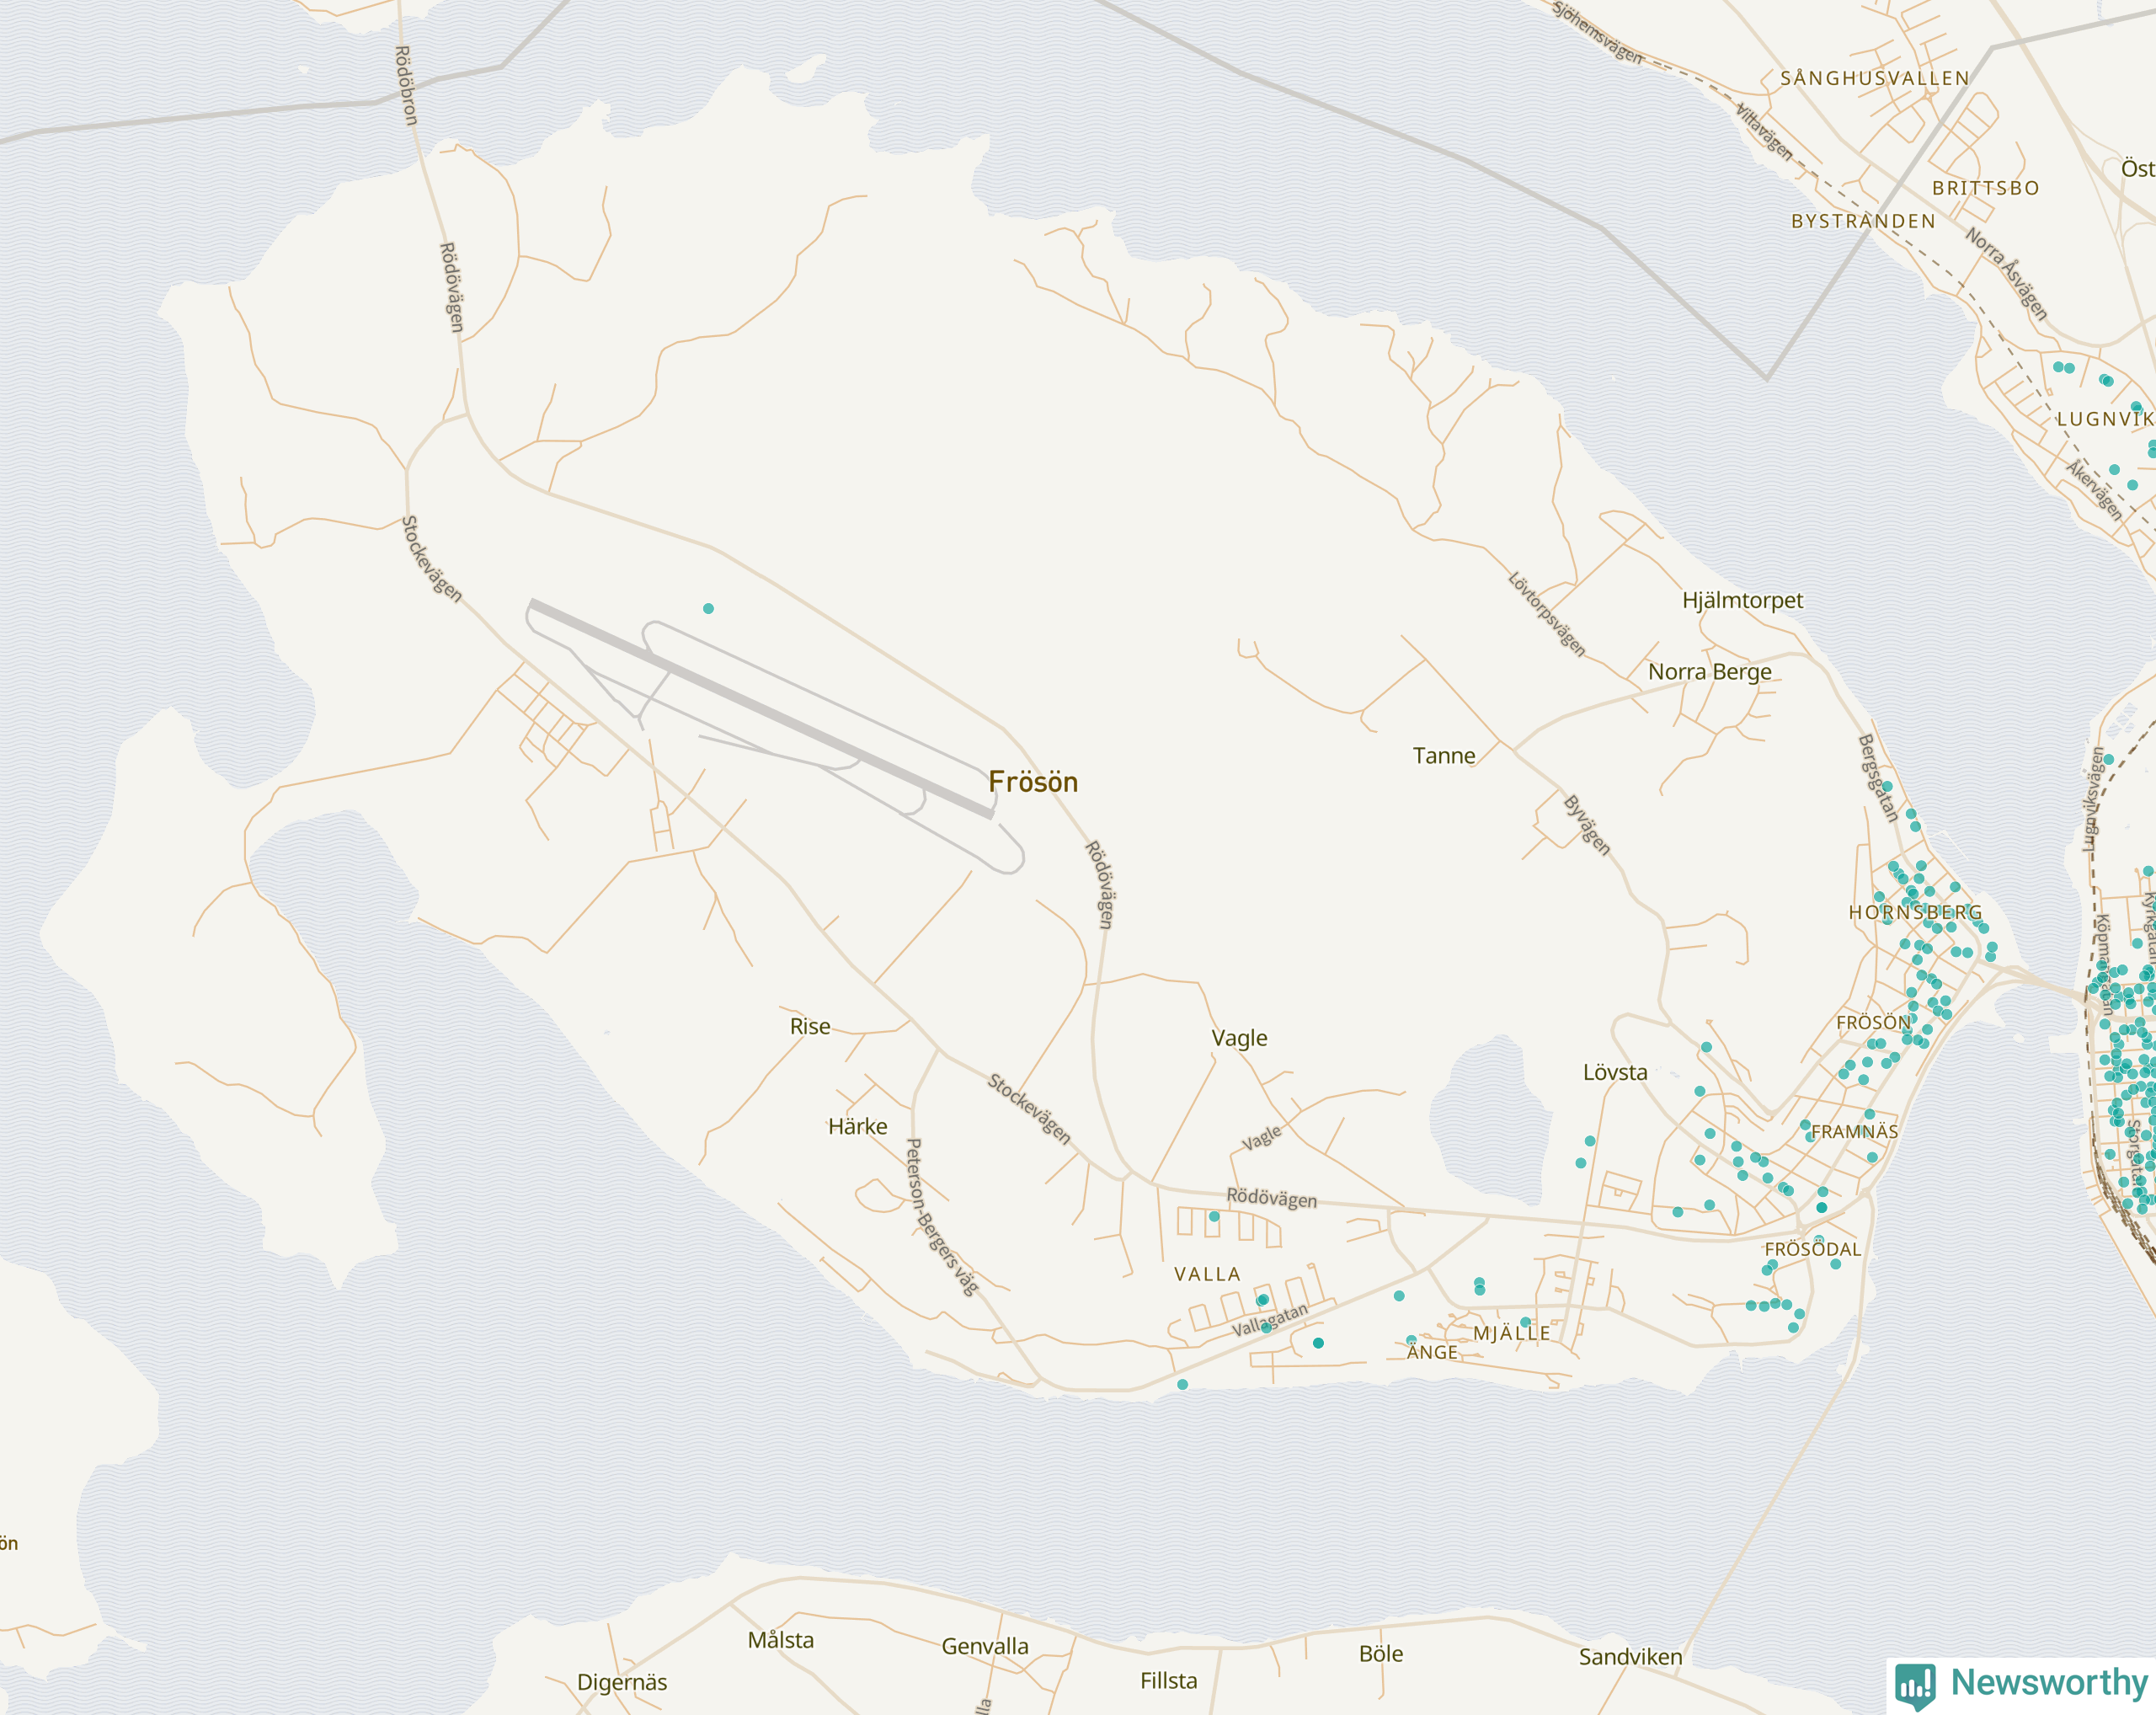Click the HORNSBERG district label
This screenshot has height=1715, width=2156.
[x=1915, y=912]
